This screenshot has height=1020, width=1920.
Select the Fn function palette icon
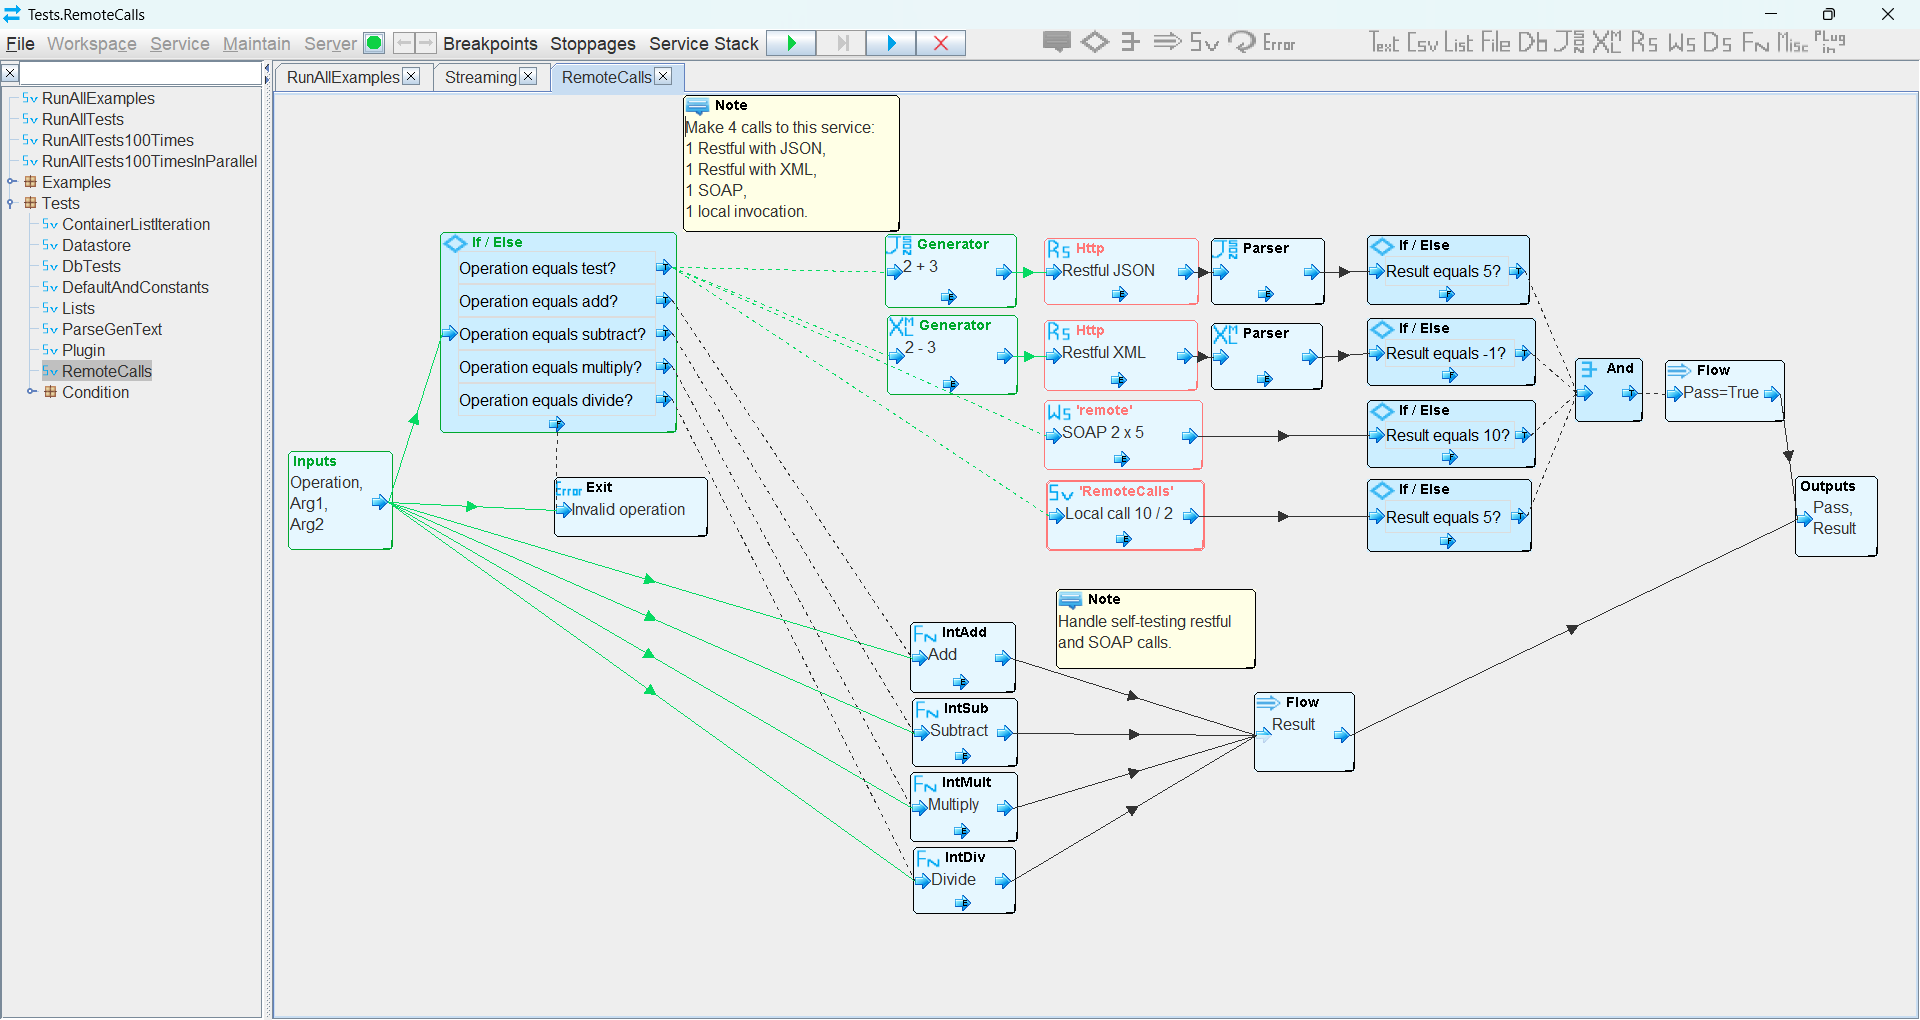coord(1755,43)
